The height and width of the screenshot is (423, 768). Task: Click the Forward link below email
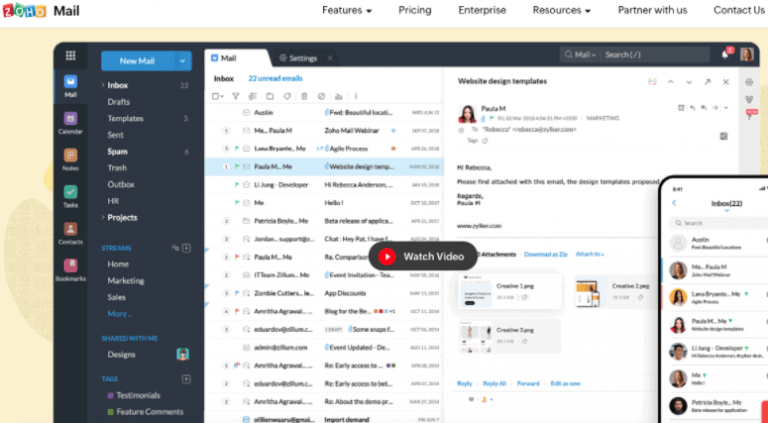(528, 383)
